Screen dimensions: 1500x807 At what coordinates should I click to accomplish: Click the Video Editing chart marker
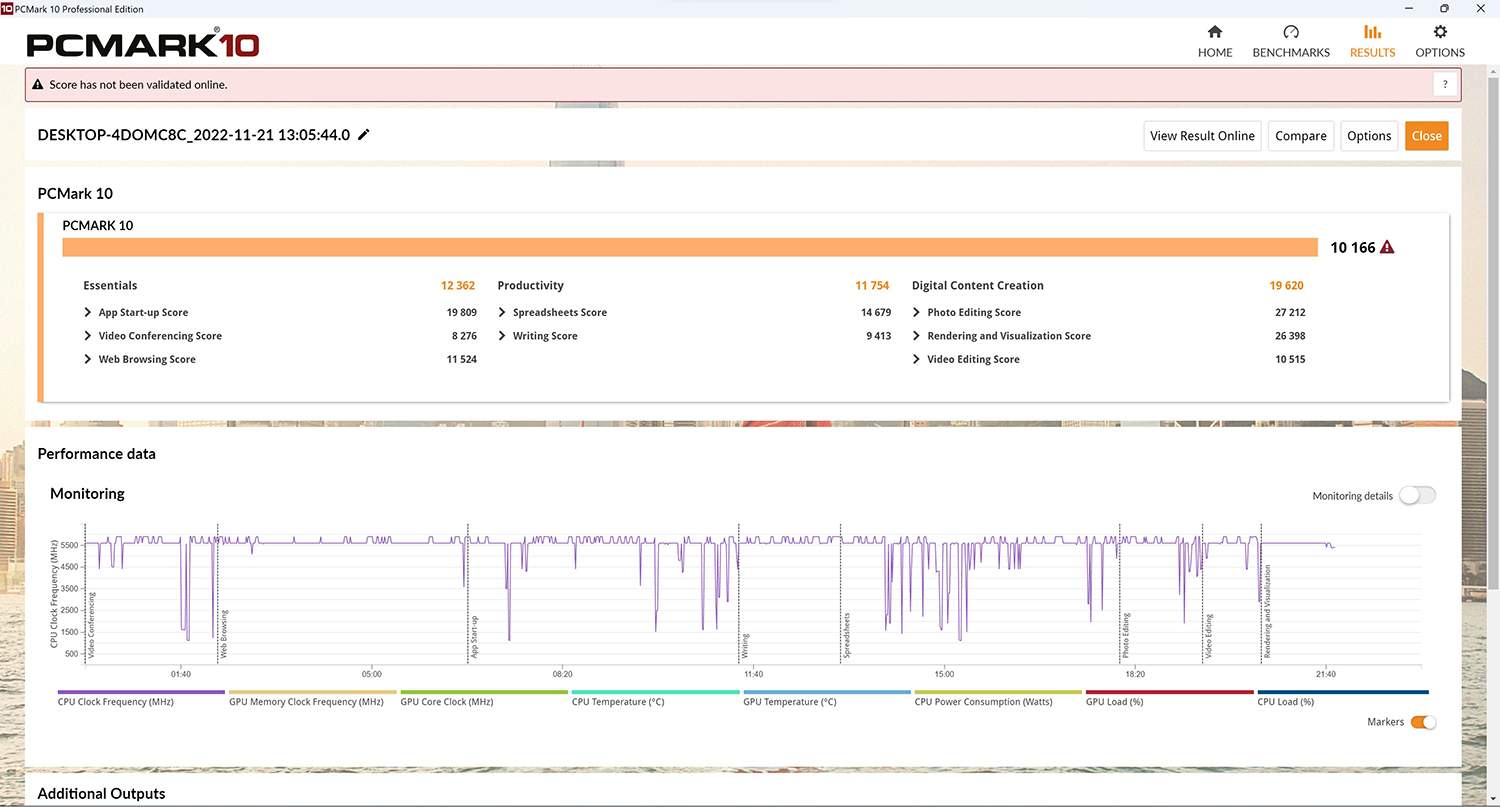[x=1208, y=636]
